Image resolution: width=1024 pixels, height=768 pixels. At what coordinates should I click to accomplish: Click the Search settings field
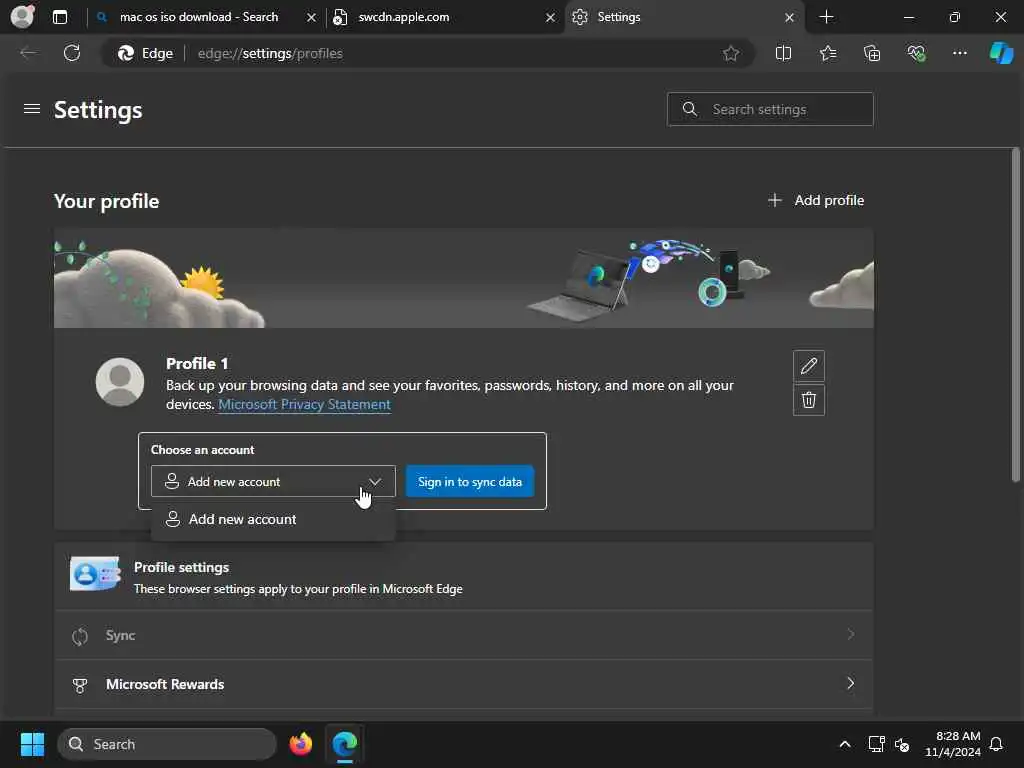[770, 109]
